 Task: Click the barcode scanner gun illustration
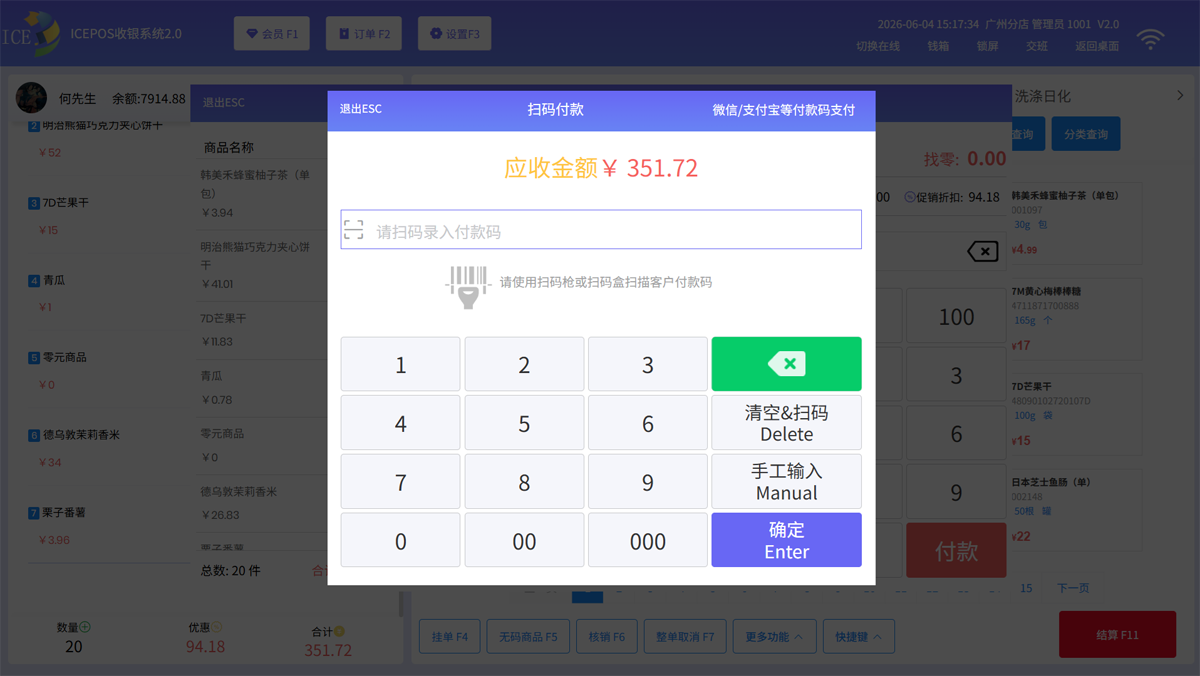point(467,286)
